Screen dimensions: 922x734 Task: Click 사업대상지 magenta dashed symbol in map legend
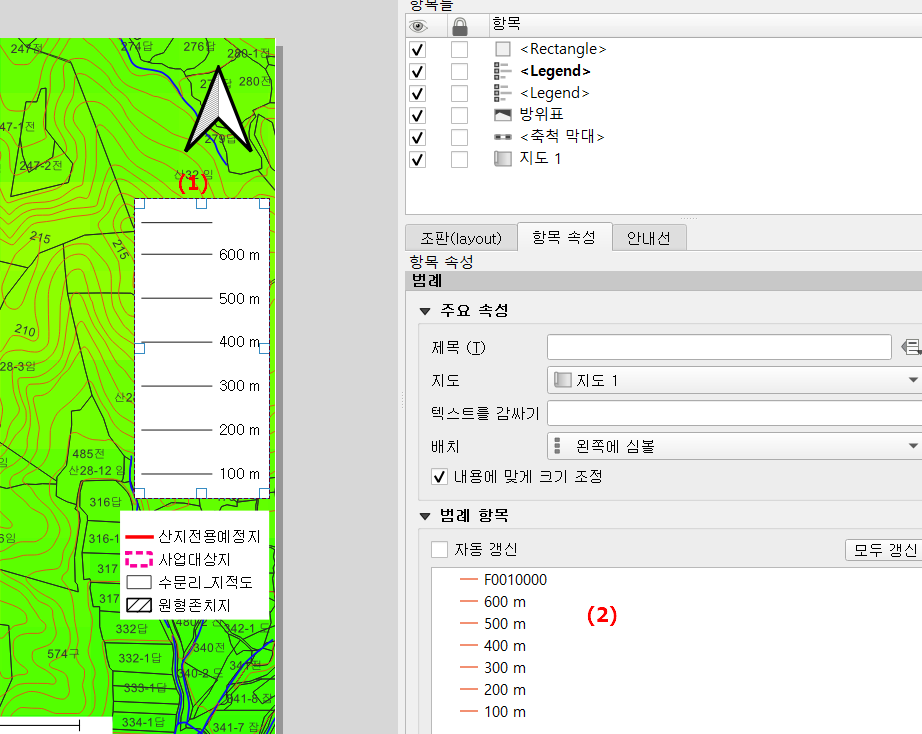pyautogui.click(x=139, y=559)
